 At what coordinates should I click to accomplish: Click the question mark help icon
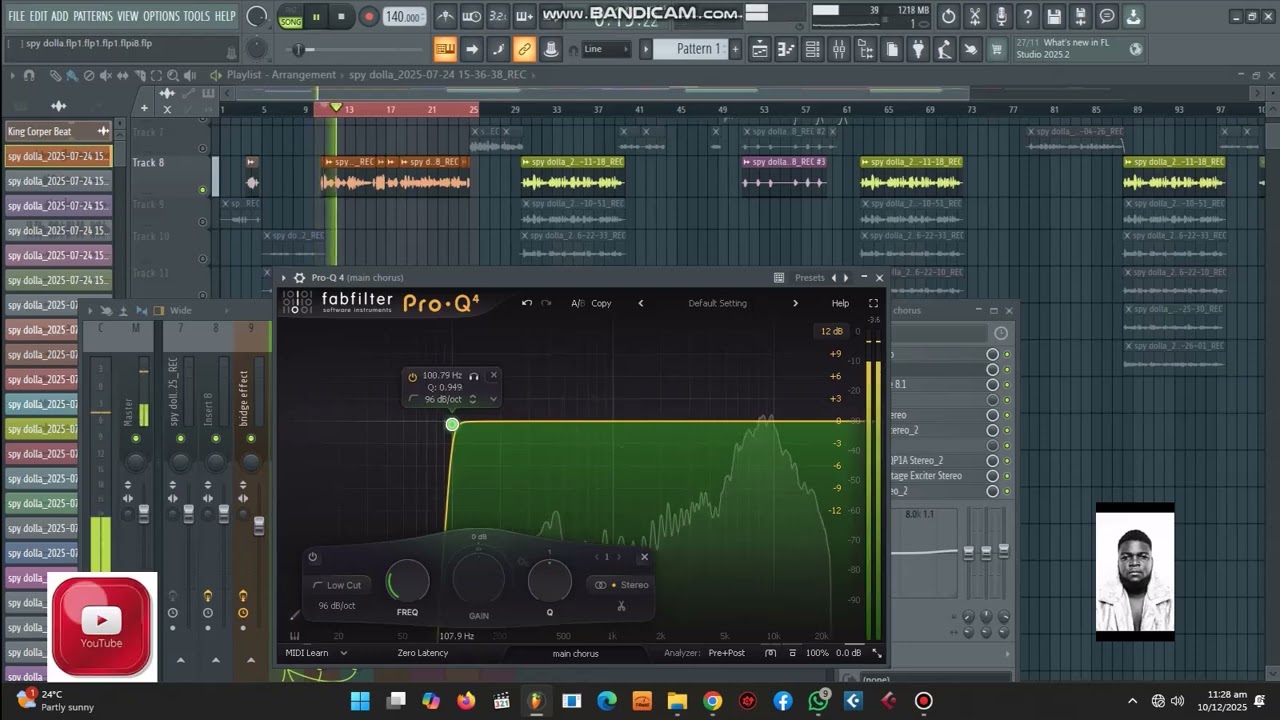tap(1027, 17)
